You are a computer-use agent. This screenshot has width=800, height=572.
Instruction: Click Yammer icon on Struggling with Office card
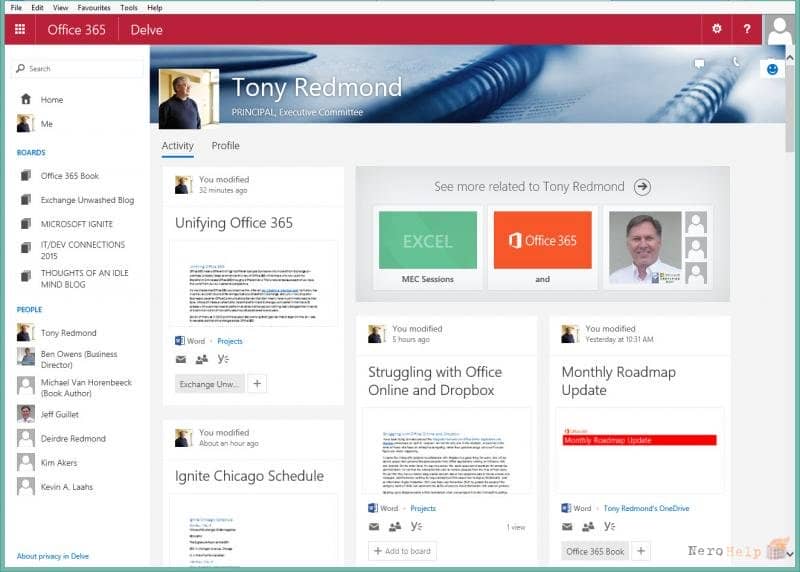[416, 526]
